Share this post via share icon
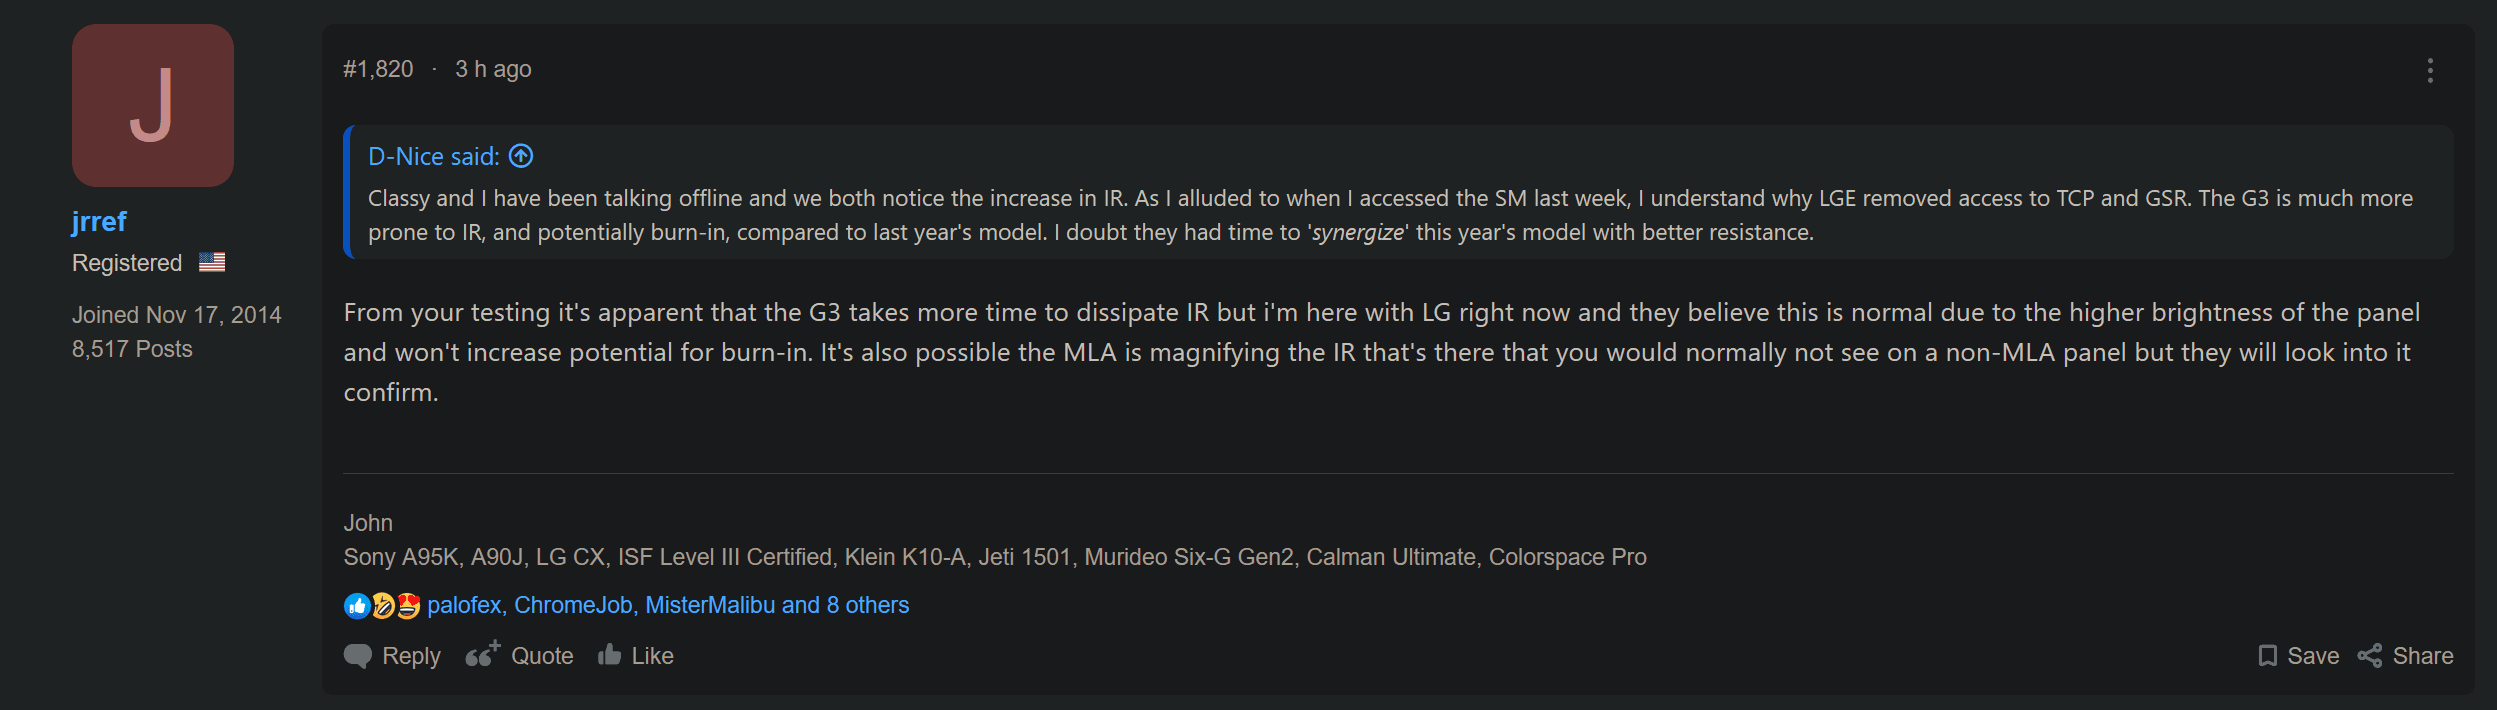Viewport: 2497px width, 710px height. point(2369,656)
